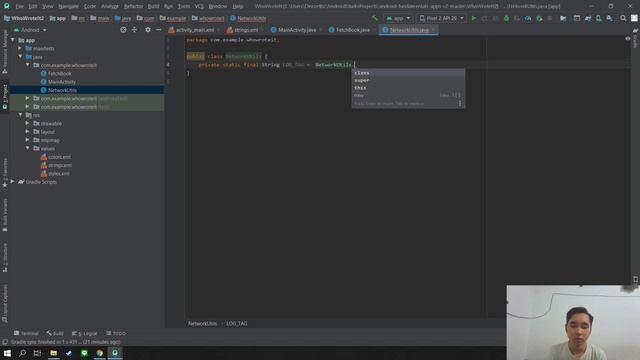Viewport: 640px width, 360px height.
Task: Open Project panel settings gear
Action: point(148,30)
